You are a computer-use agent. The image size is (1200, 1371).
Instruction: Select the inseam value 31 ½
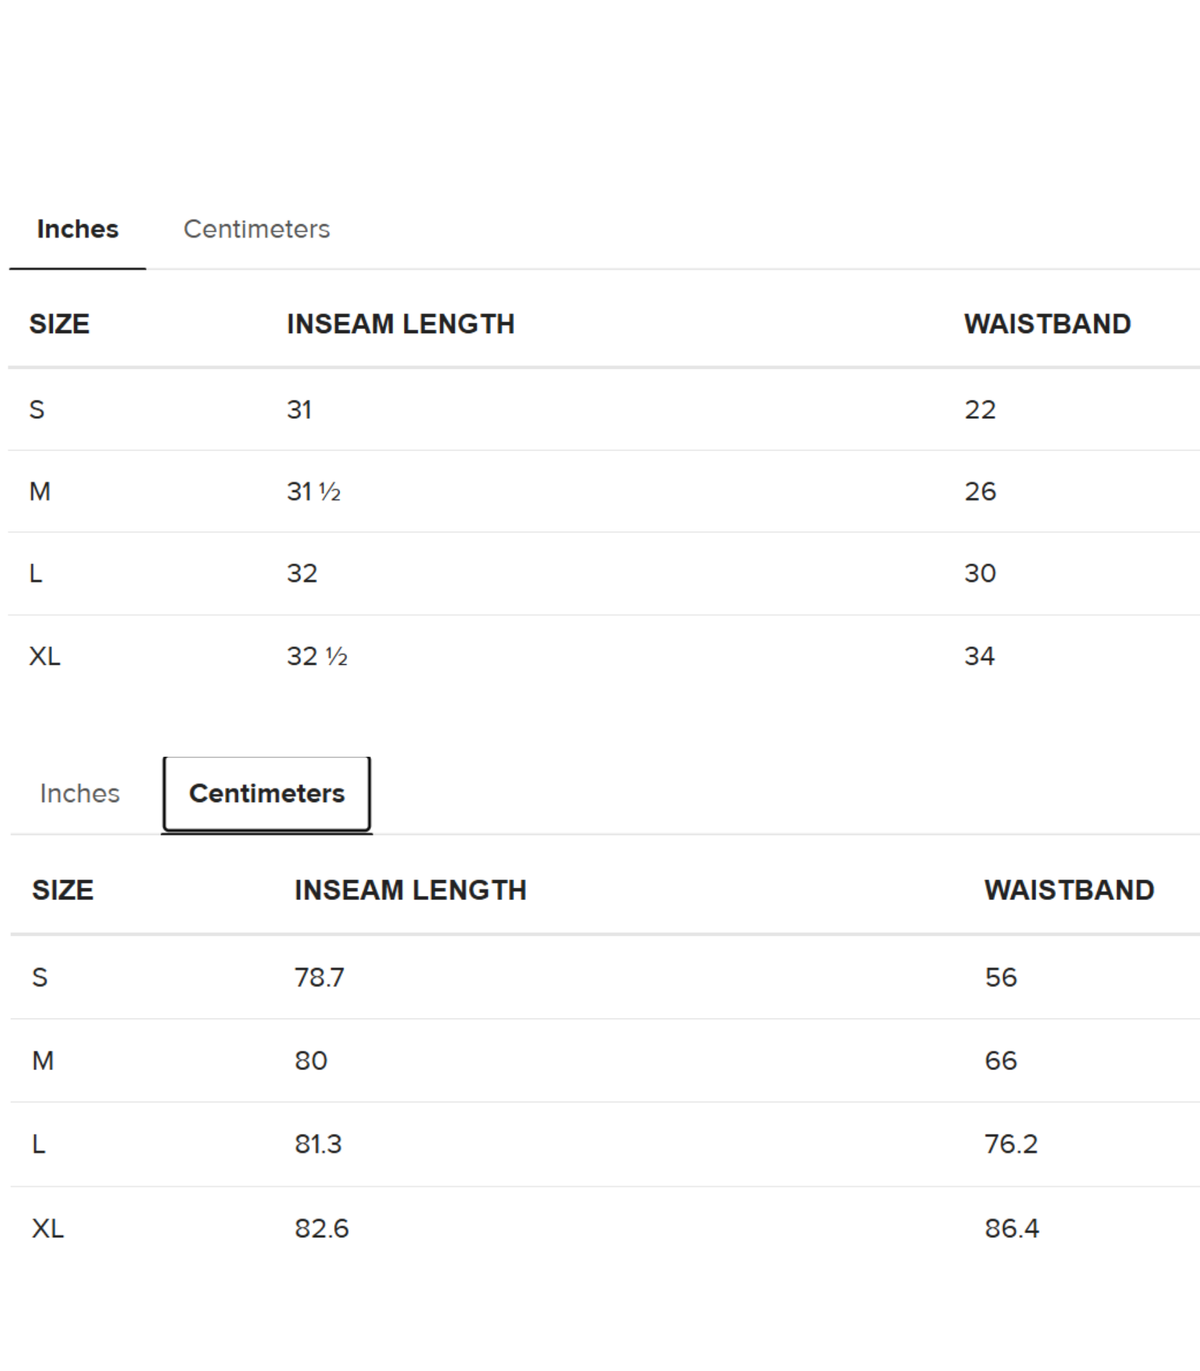point(314,491)
